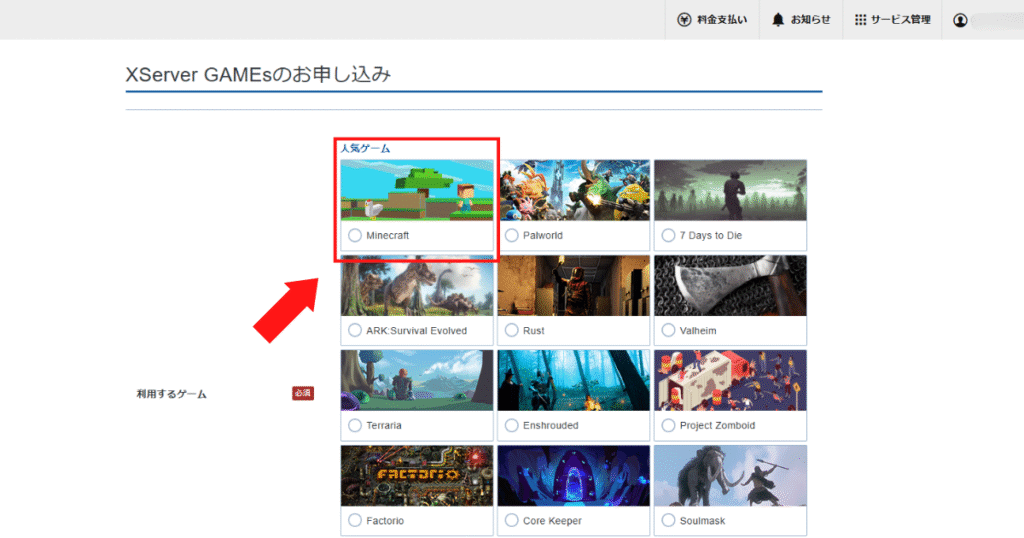The image size is (1024, 538).
Task: Click the Rust label text
Action: 534,330
